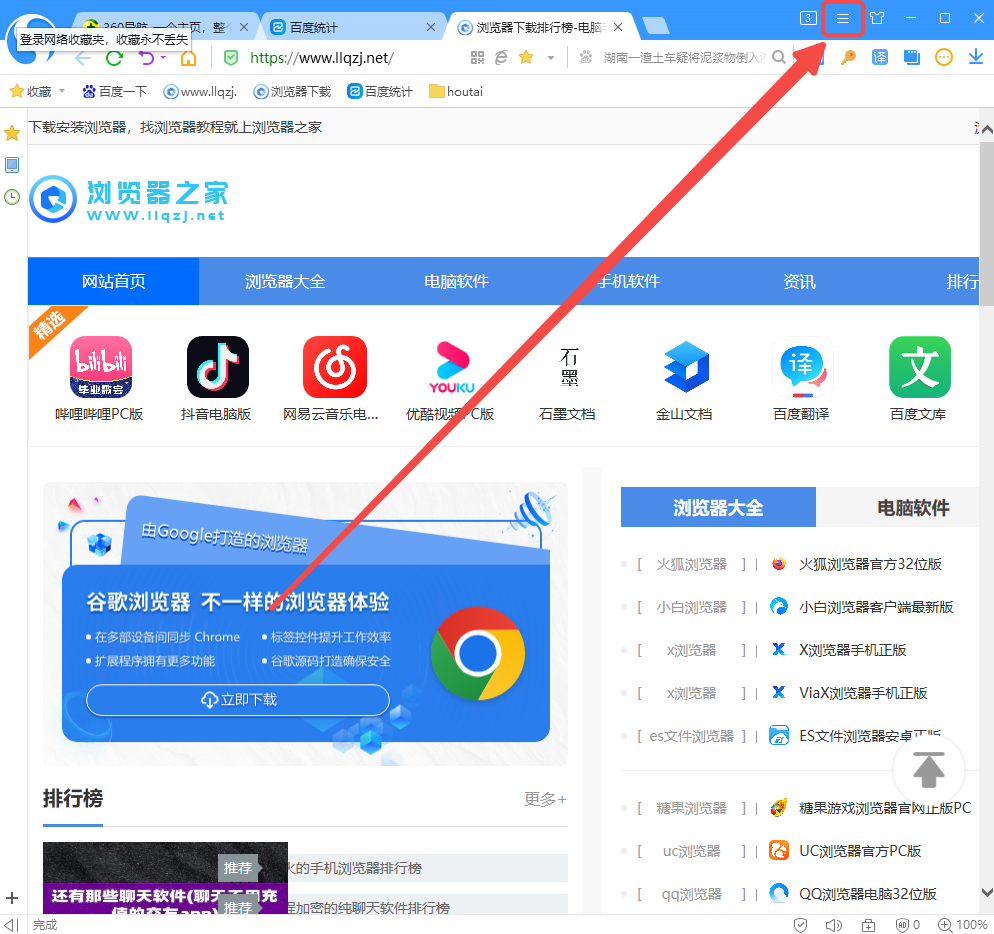
Task: Refresh the page with the green reload icon
Action: pos(115,58)
